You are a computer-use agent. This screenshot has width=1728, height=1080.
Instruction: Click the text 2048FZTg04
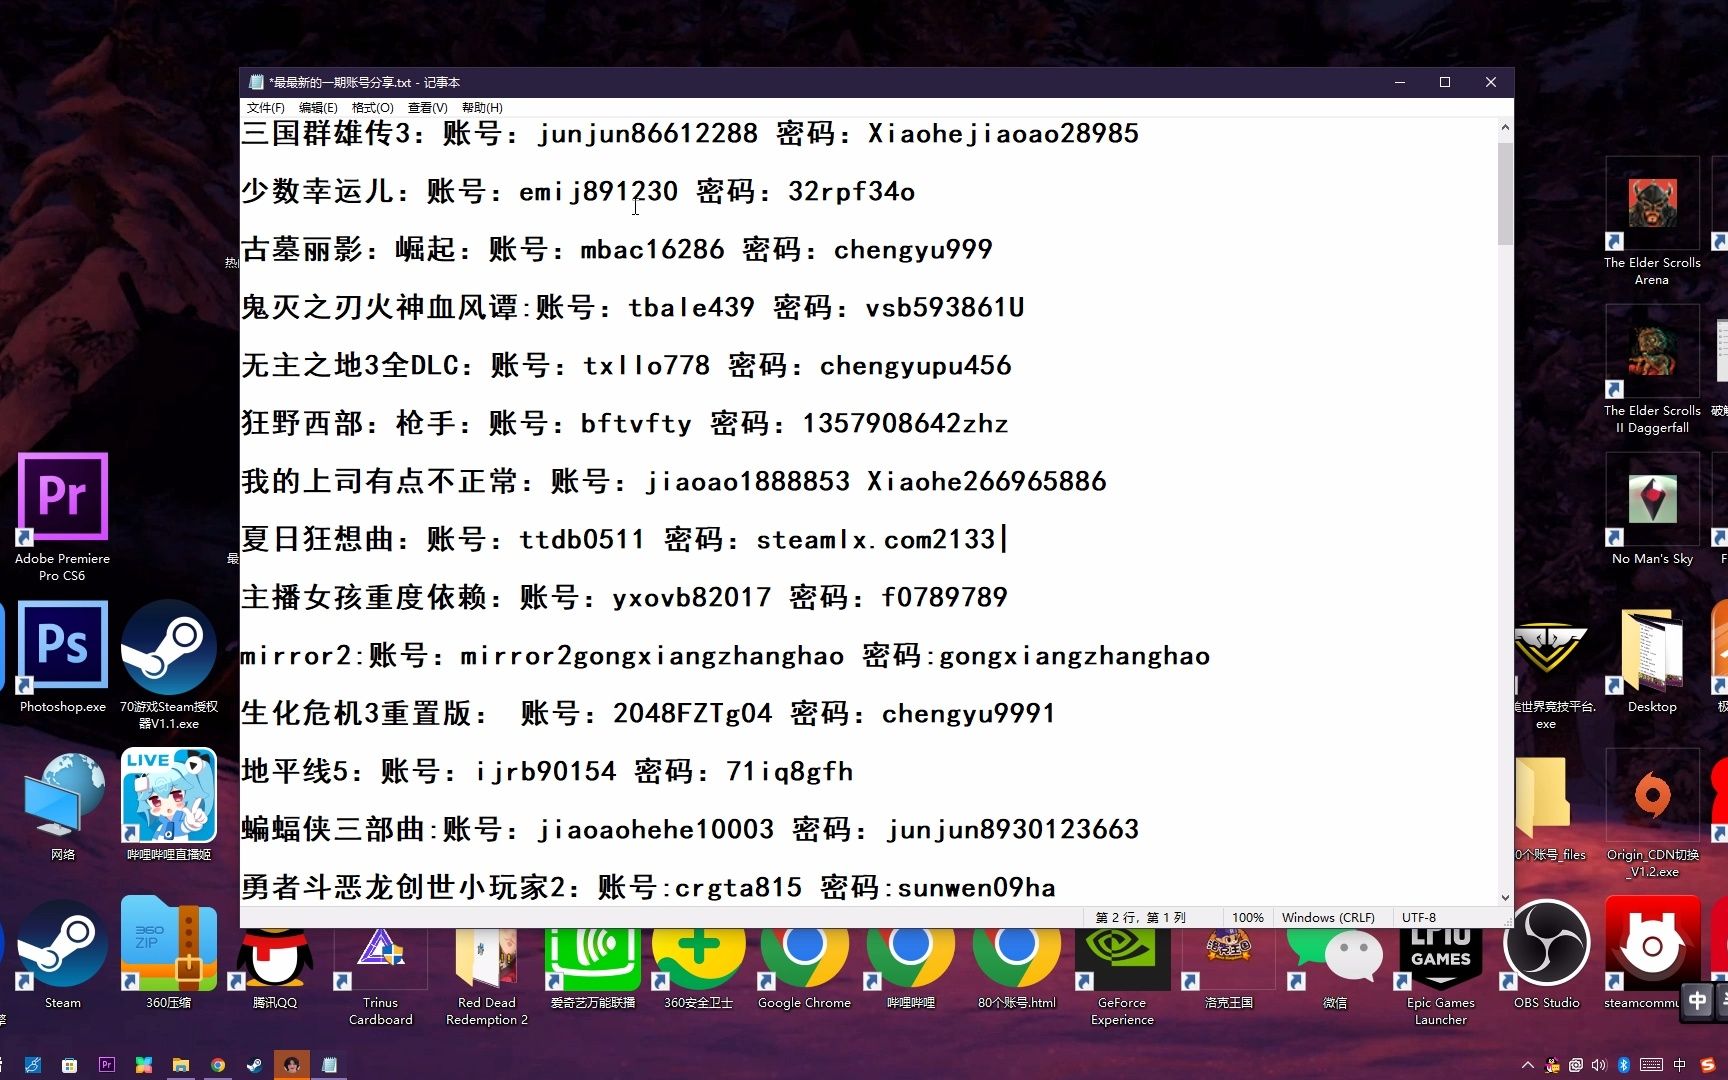pos(692,714)
